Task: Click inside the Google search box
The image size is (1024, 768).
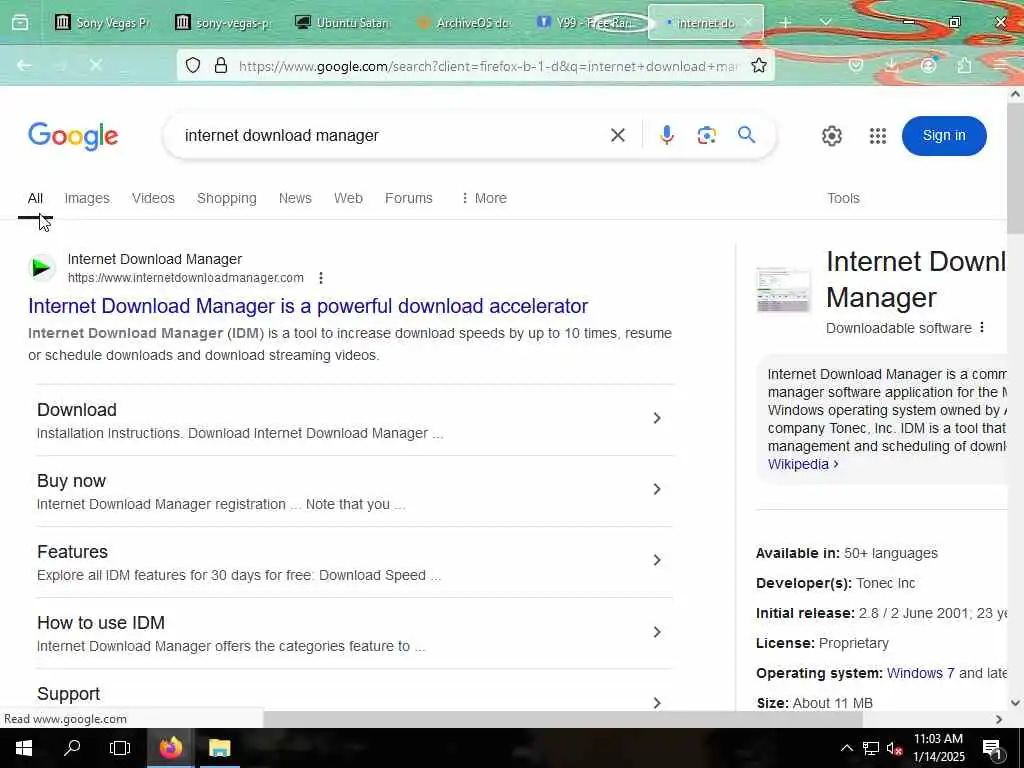Action: tap(392, 135)
